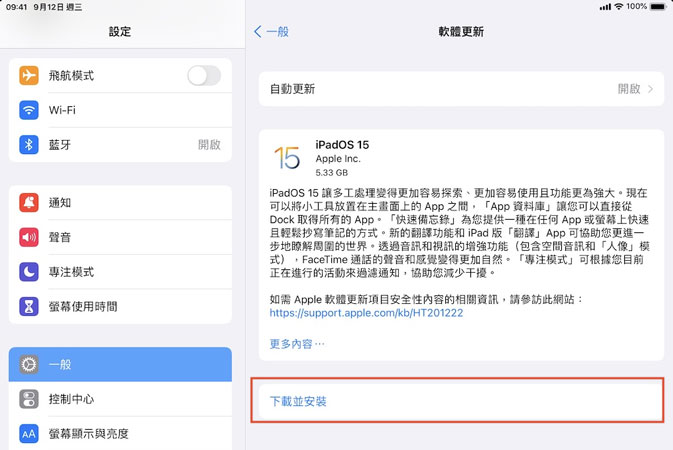Tap the speaker icon for 聲音
Image resolution: width=673 pixels, height=450 pixels.
(29, 237)
